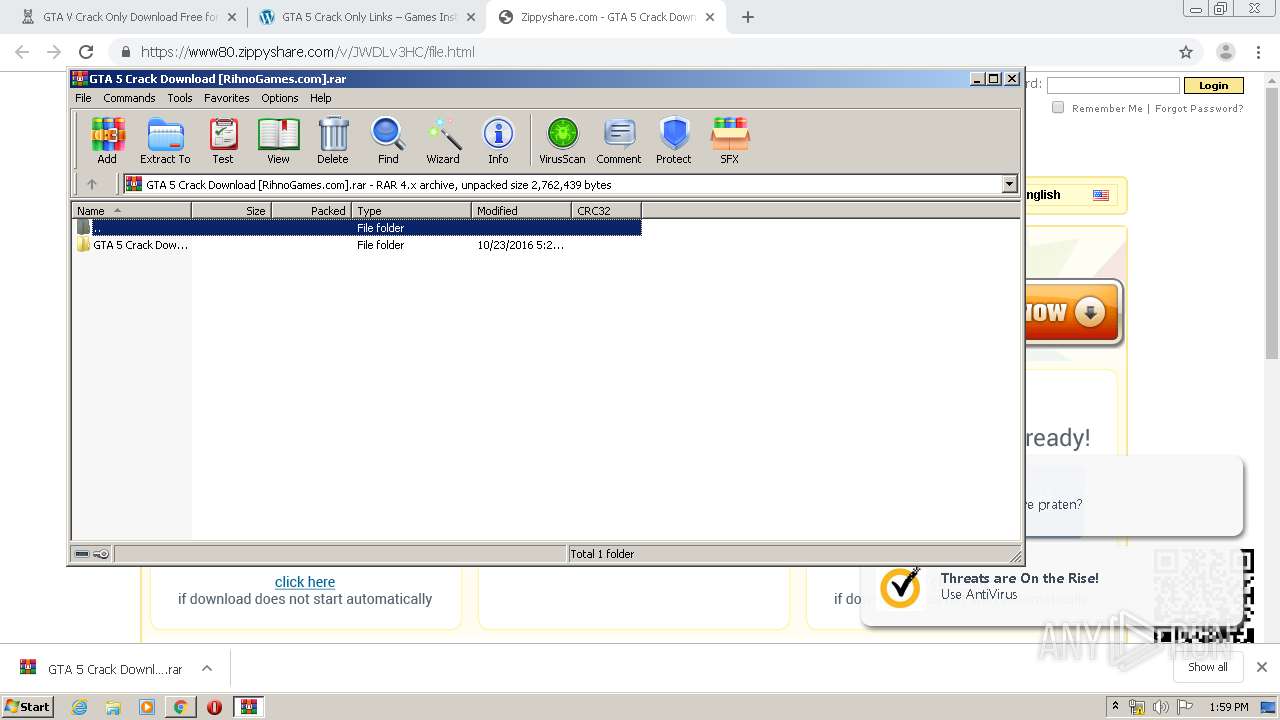Viewport: 1280px width, 720px height.
Task: Open the Tools menu
Action: [180, 98]
